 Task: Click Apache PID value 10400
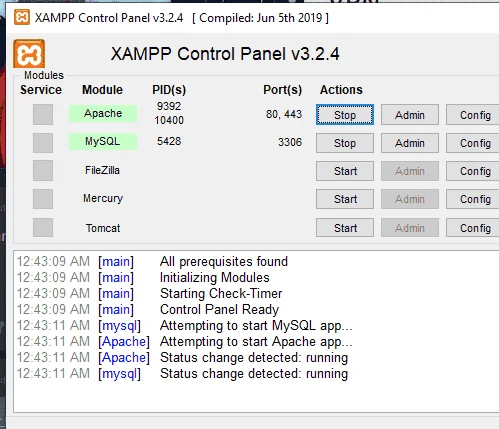click(169, 120)
